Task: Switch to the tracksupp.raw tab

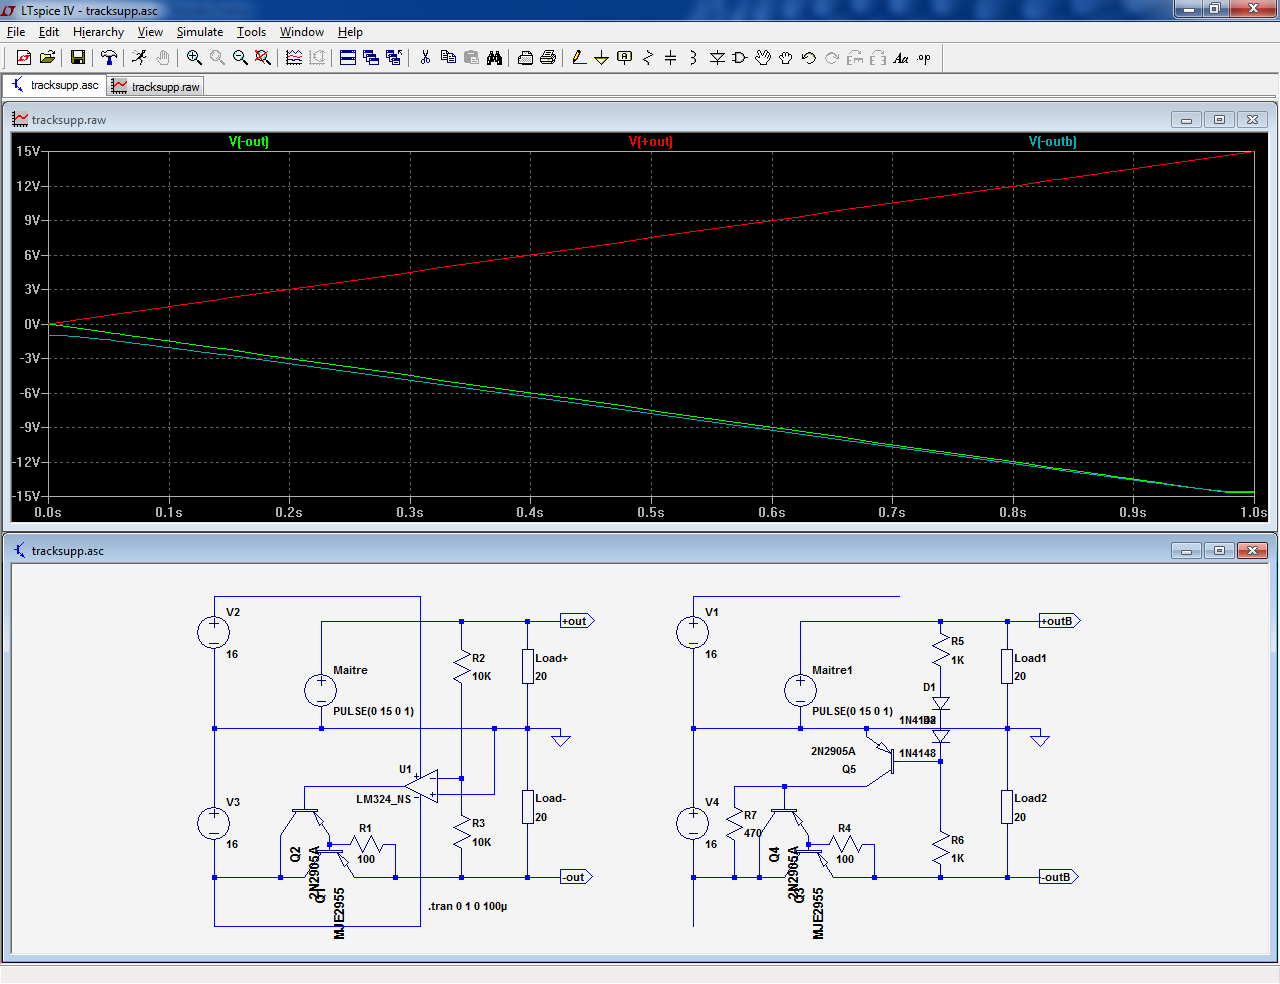Action: pos(156,87)
